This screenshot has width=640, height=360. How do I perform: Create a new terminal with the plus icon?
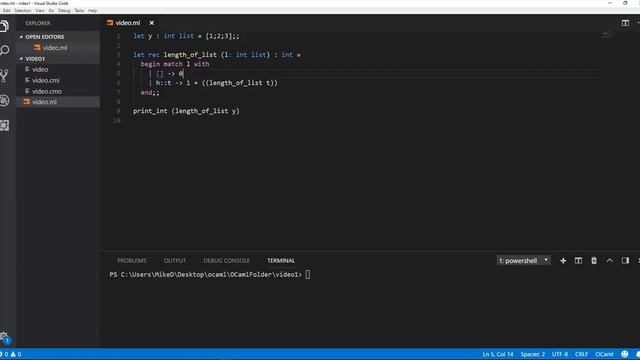point(563,260)
